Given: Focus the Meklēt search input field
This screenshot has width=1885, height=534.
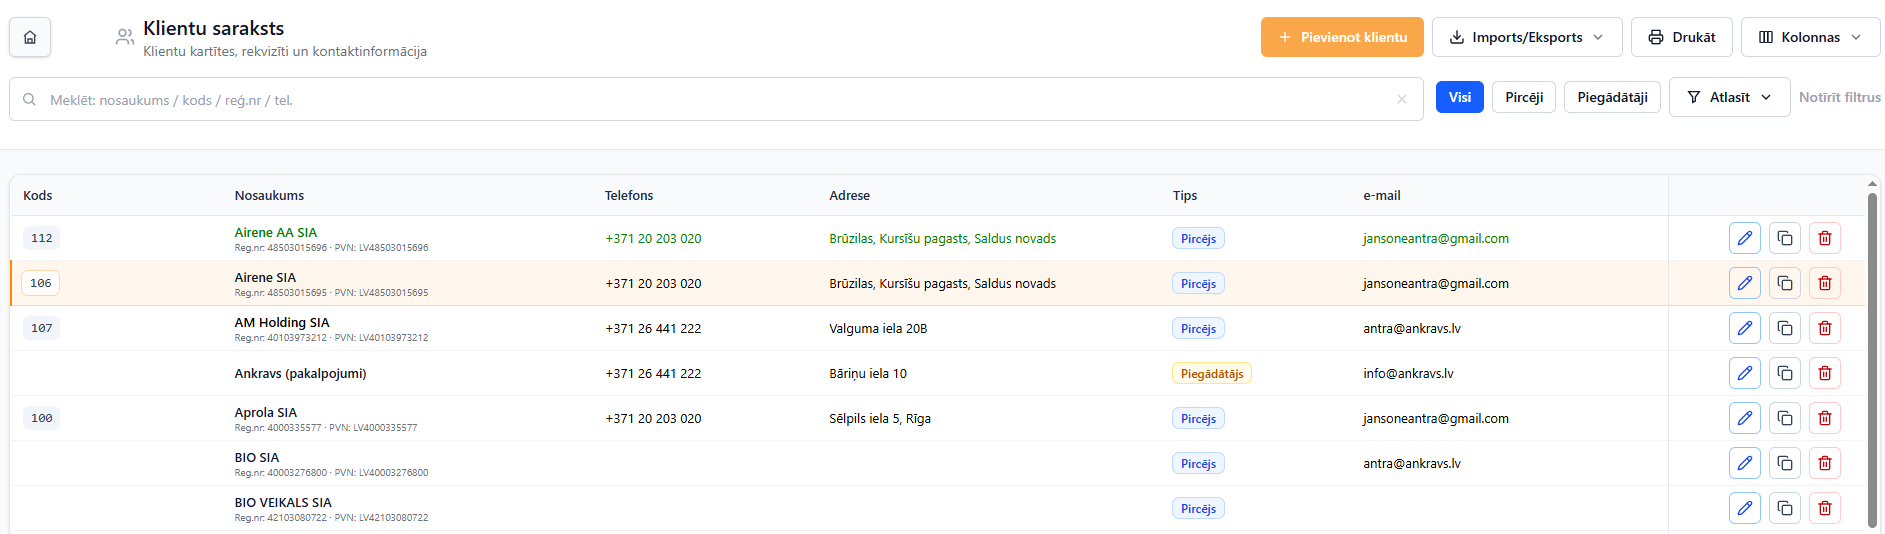Looking at the screenshot, I should point(716,99).
